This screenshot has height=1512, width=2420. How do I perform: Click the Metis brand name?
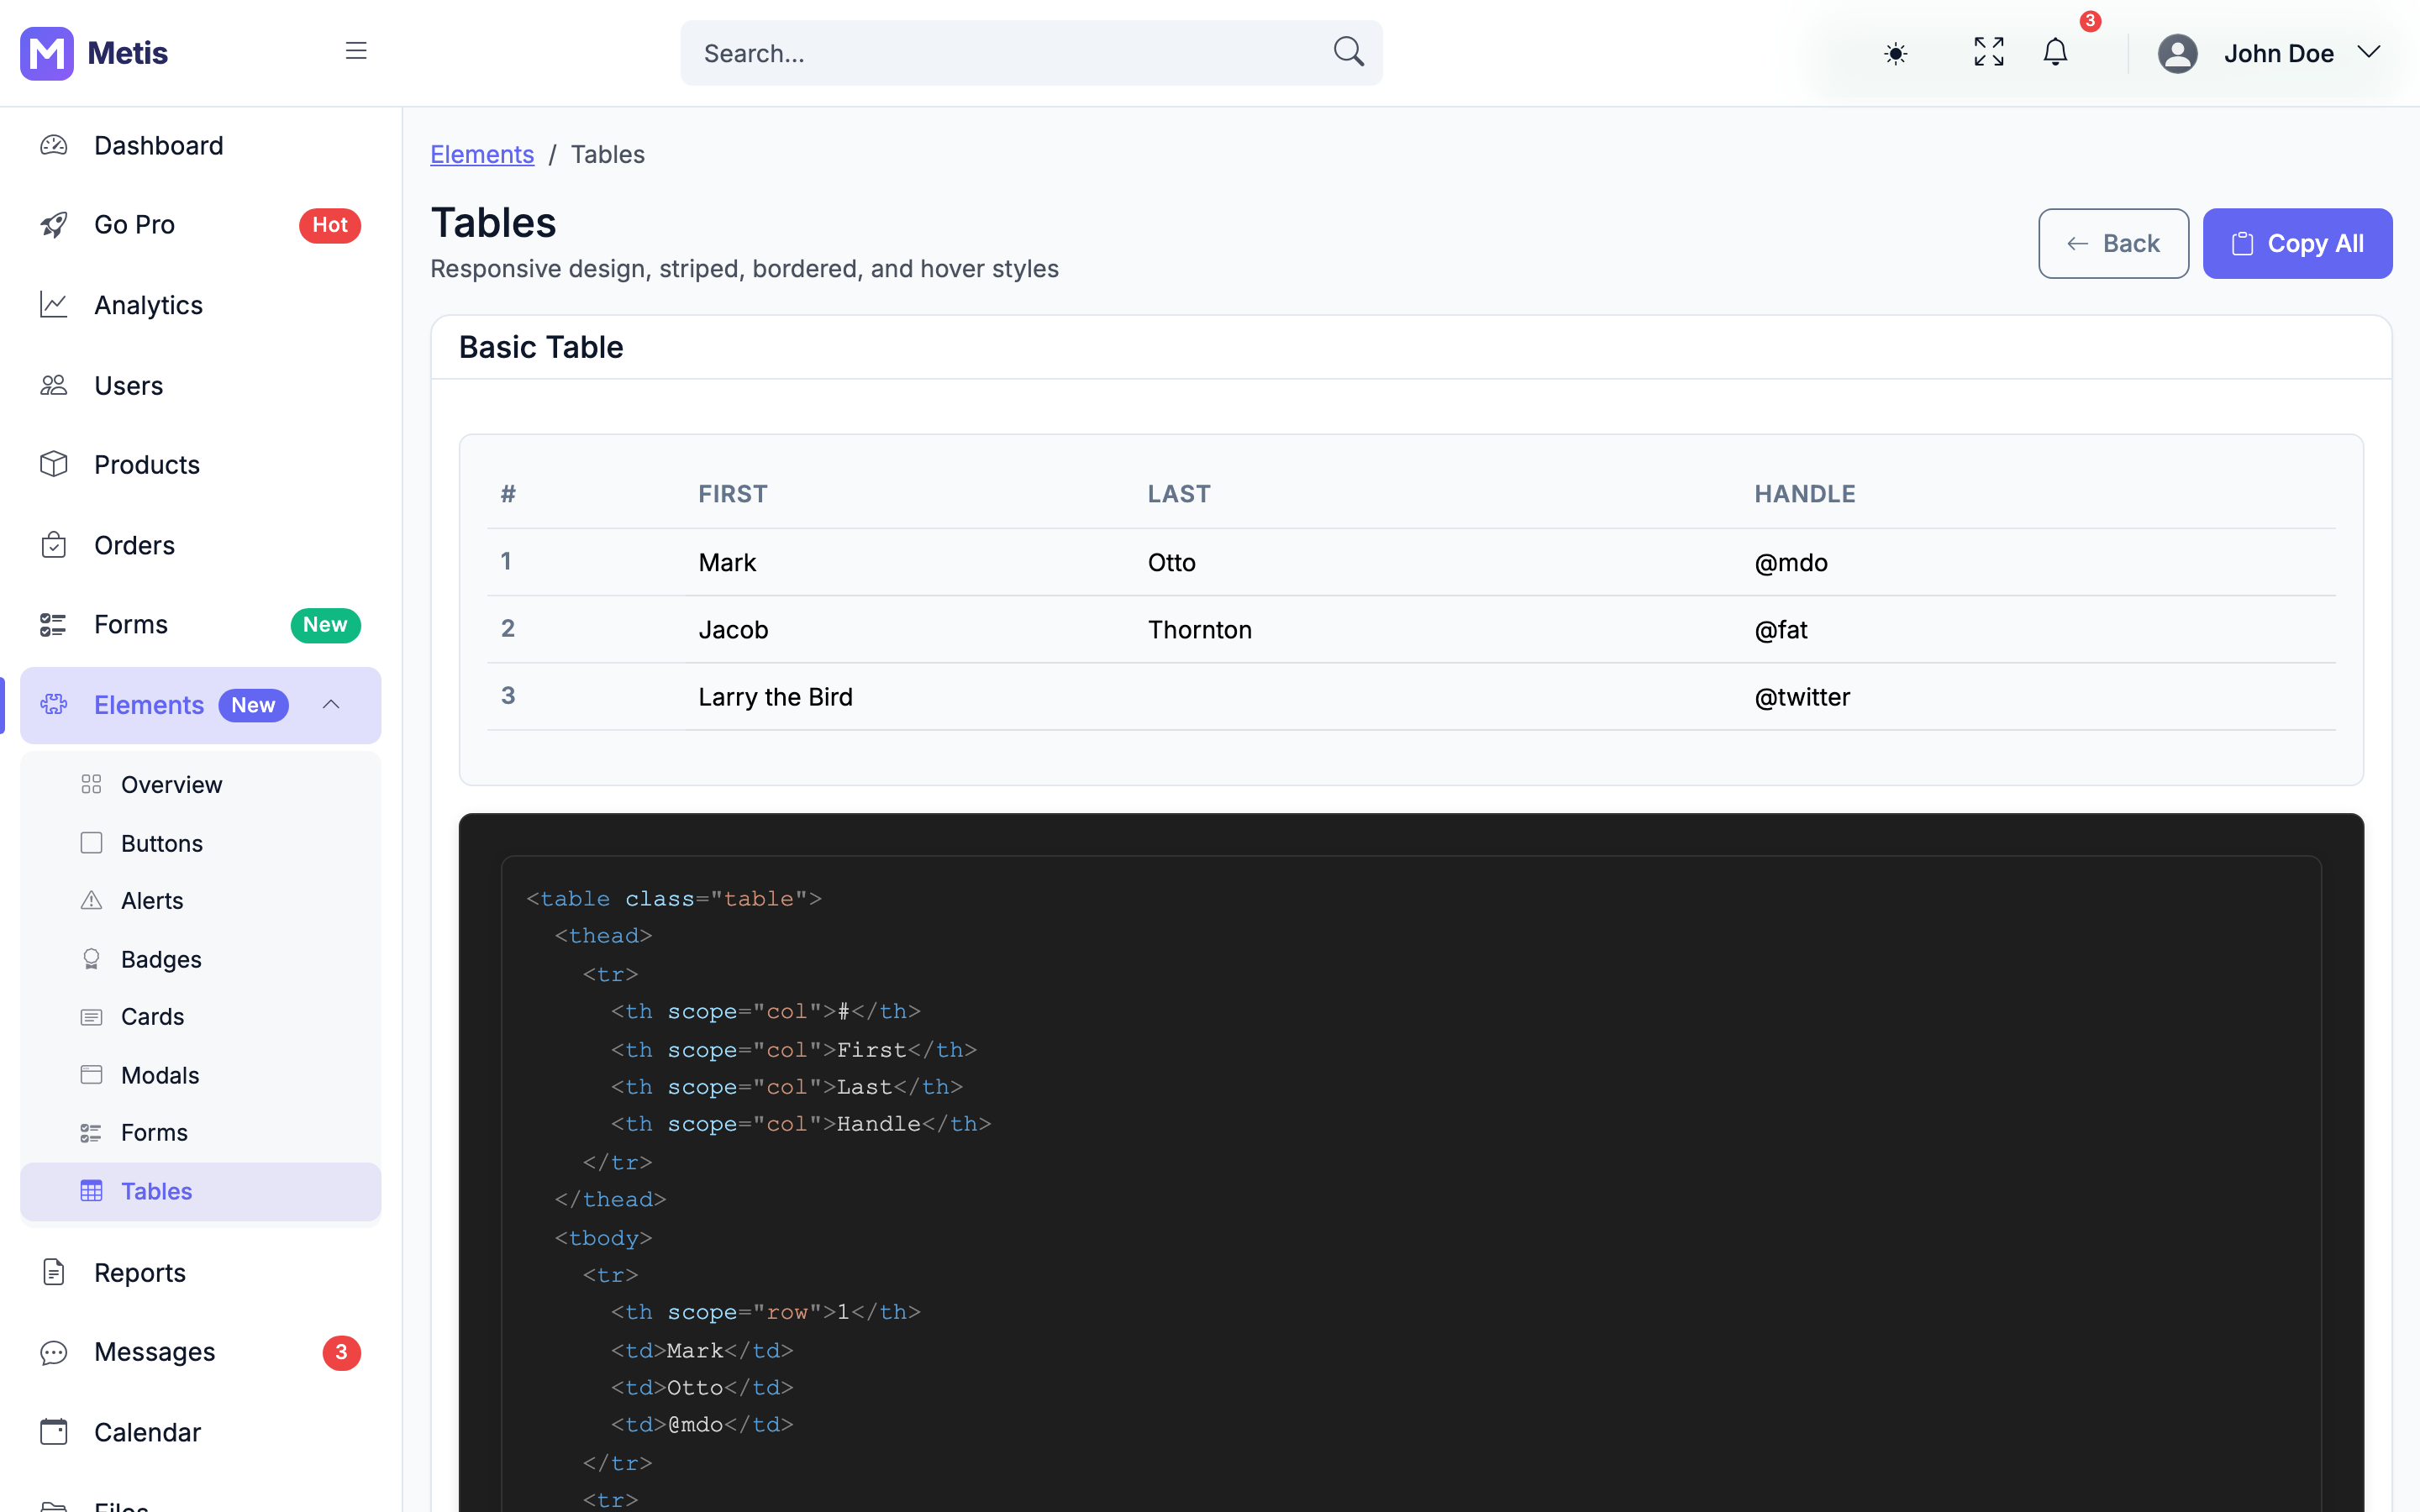[x=127, y=53]
